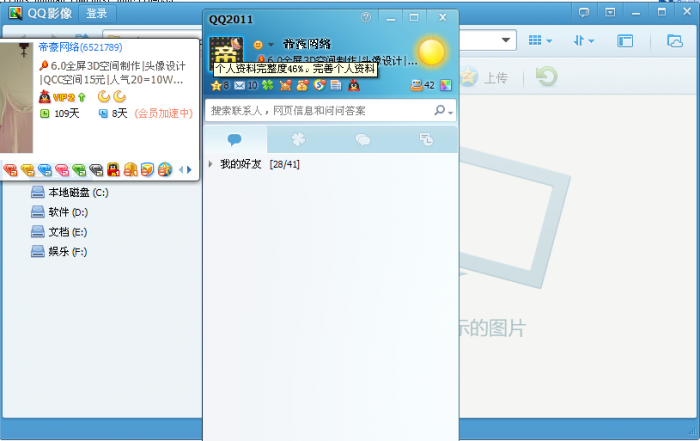Click the green diamond service icon
The width and height of the screenshot is (700, 441).
coord(79,170)
